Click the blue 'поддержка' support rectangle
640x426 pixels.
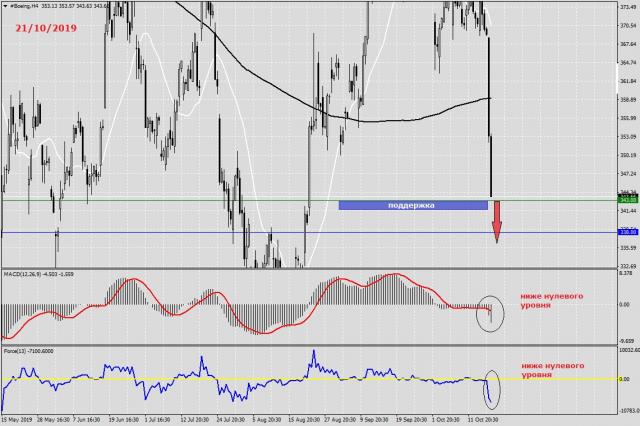pos(412,205)
